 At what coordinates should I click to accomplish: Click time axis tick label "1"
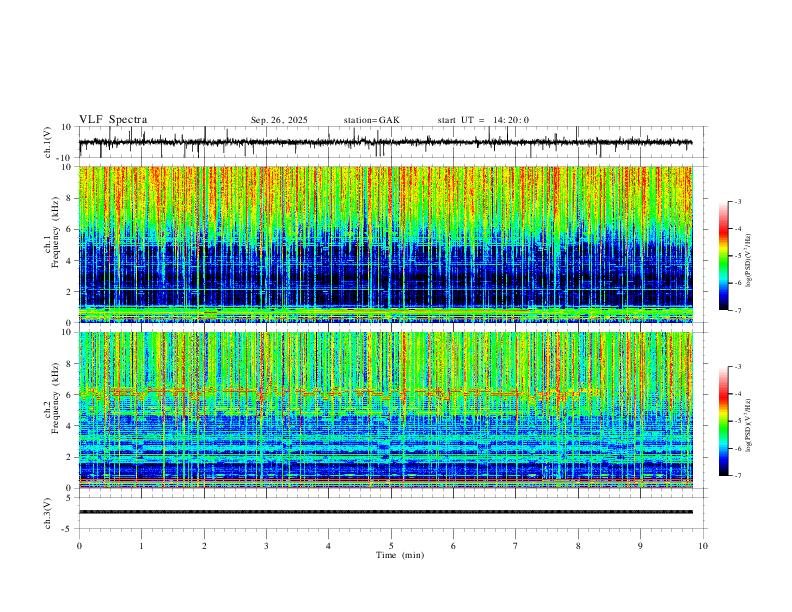point(141,546)
